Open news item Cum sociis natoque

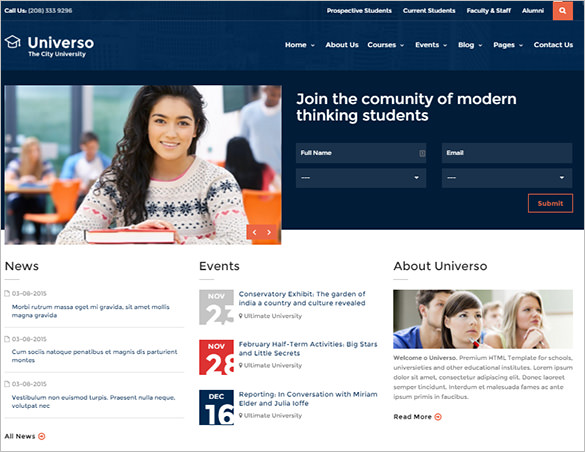click(94, 356)
